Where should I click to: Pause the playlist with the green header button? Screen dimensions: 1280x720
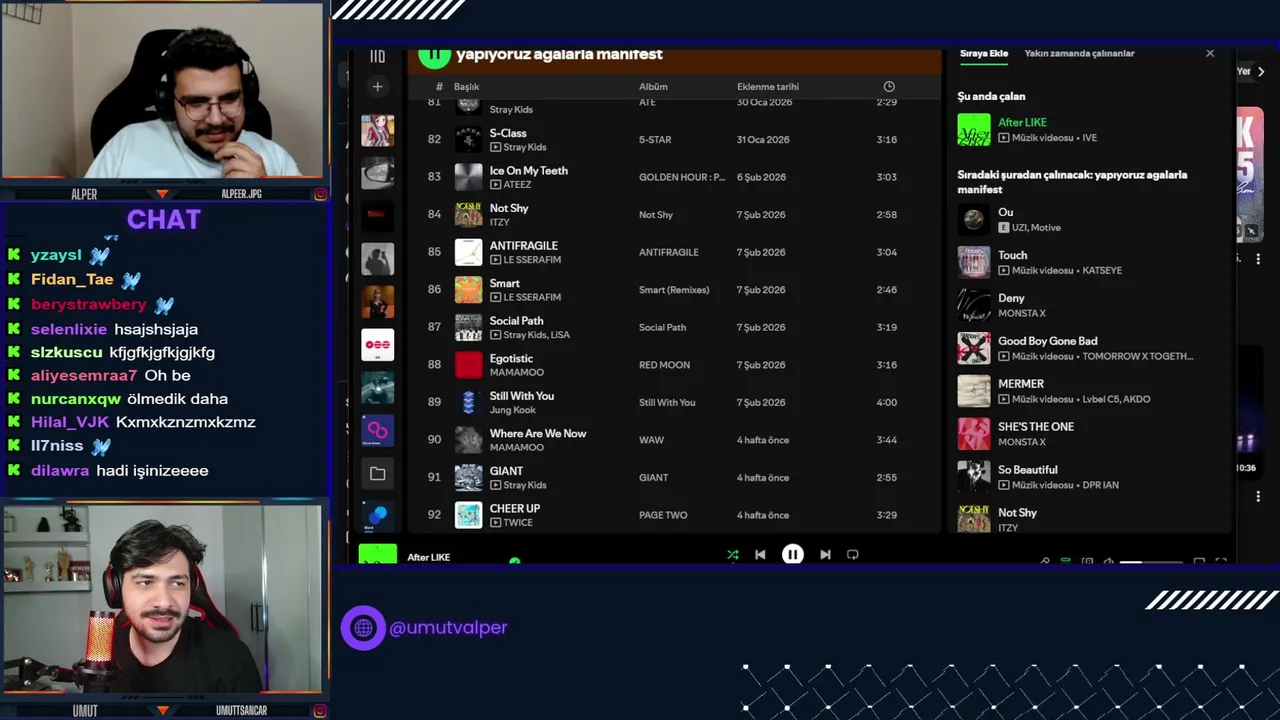click(434, 56)
